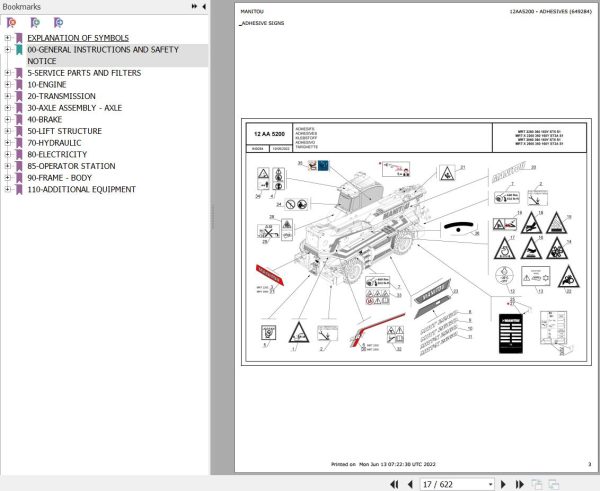
Task: Click the first bookmark options icon
Action: click(11, 23)
